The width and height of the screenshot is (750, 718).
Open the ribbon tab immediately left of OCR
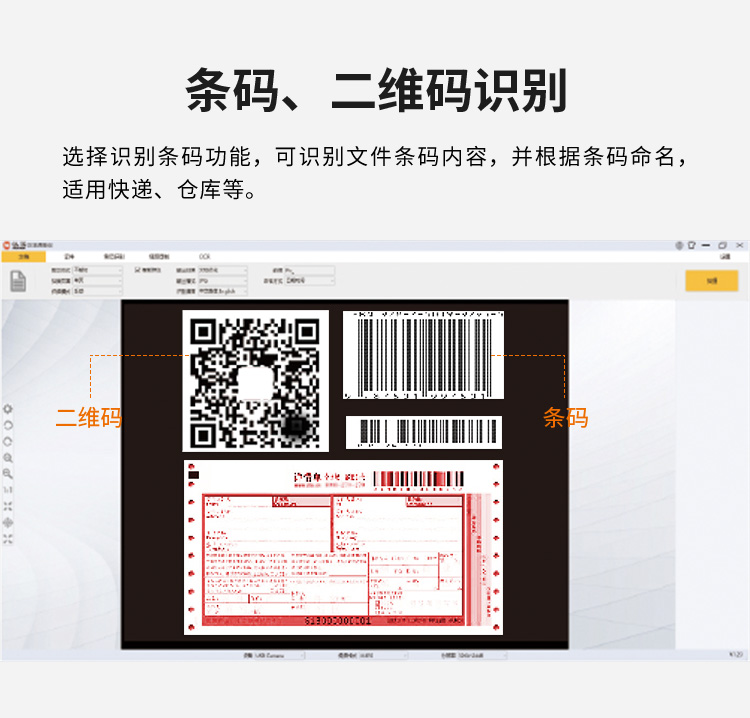coord(159,257)
